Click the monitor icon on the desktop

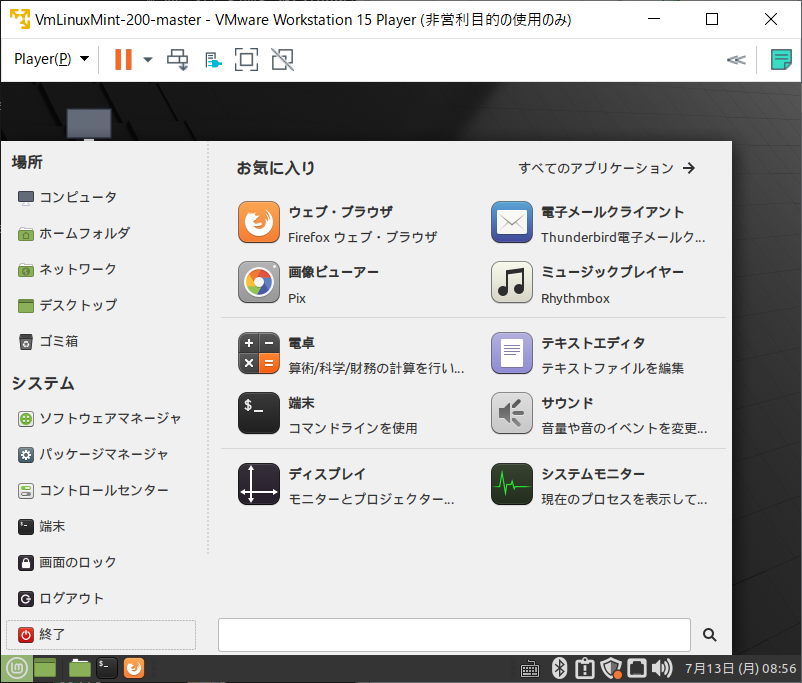point(89,124)
